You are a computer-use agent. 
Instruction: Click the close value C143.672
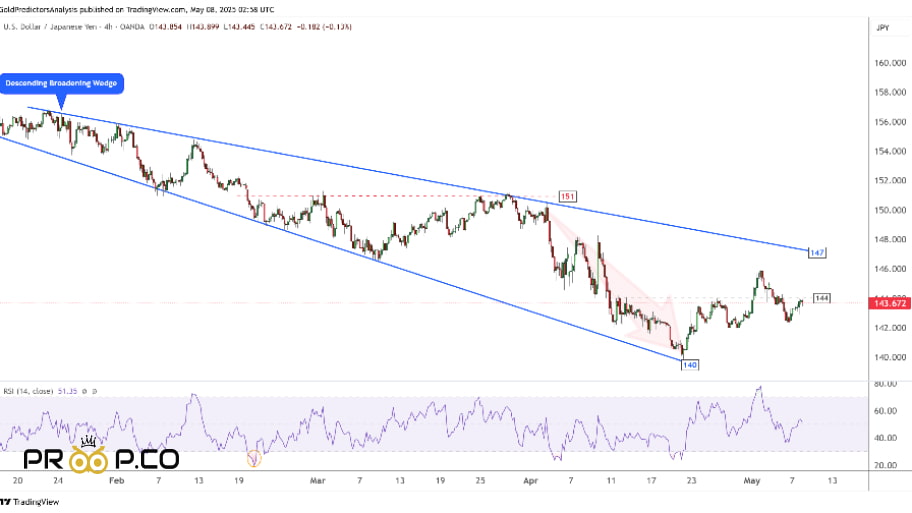click(x=276, y=27)
